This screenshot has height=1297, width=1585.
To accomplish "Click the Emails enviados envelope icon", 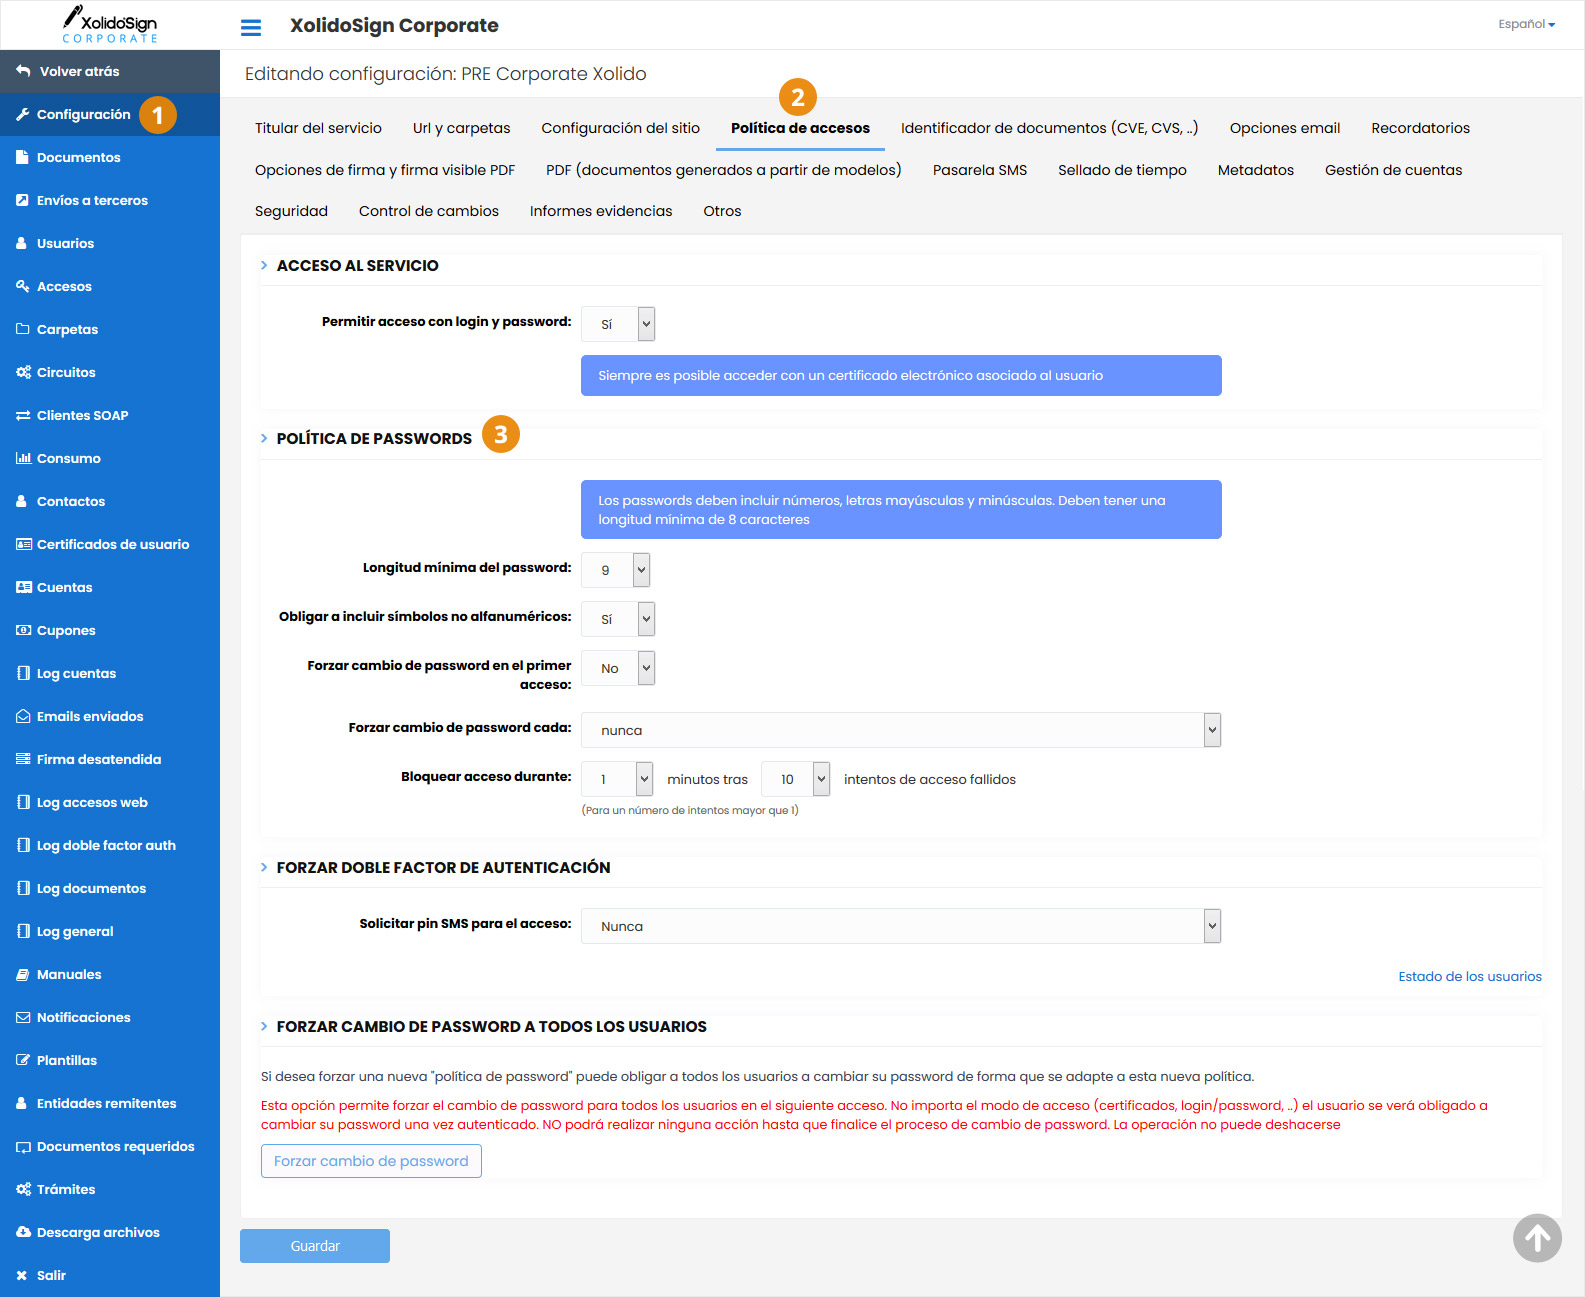I will [x=23, y=716].
